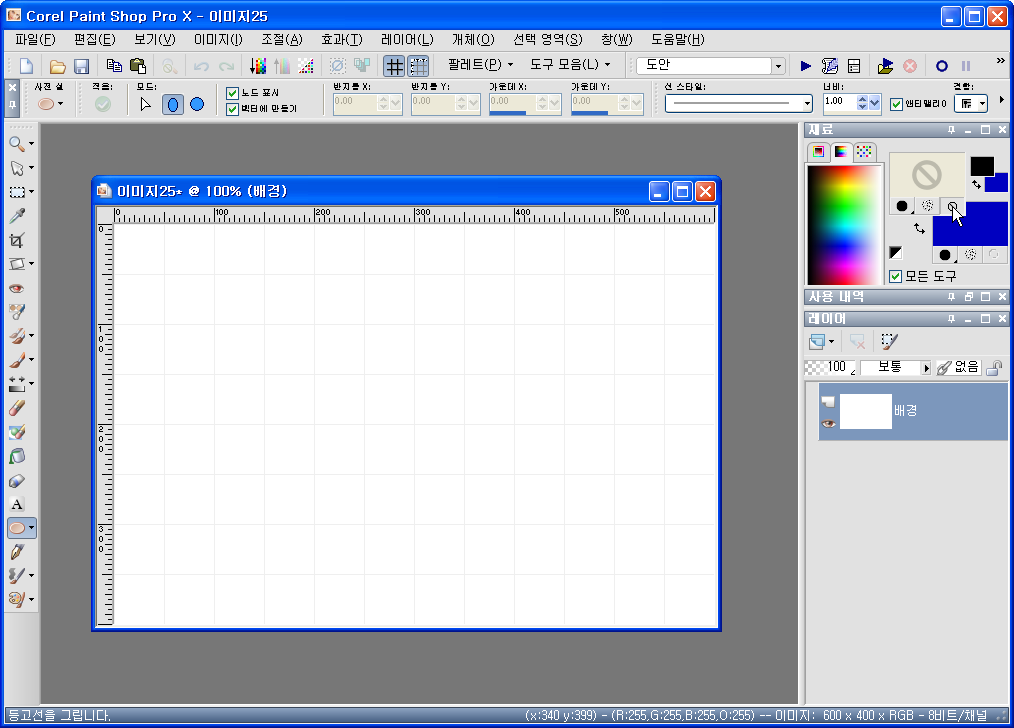Open the 효과(T) menu
The height and width of the screenshot is (728, 1014).
341,39
